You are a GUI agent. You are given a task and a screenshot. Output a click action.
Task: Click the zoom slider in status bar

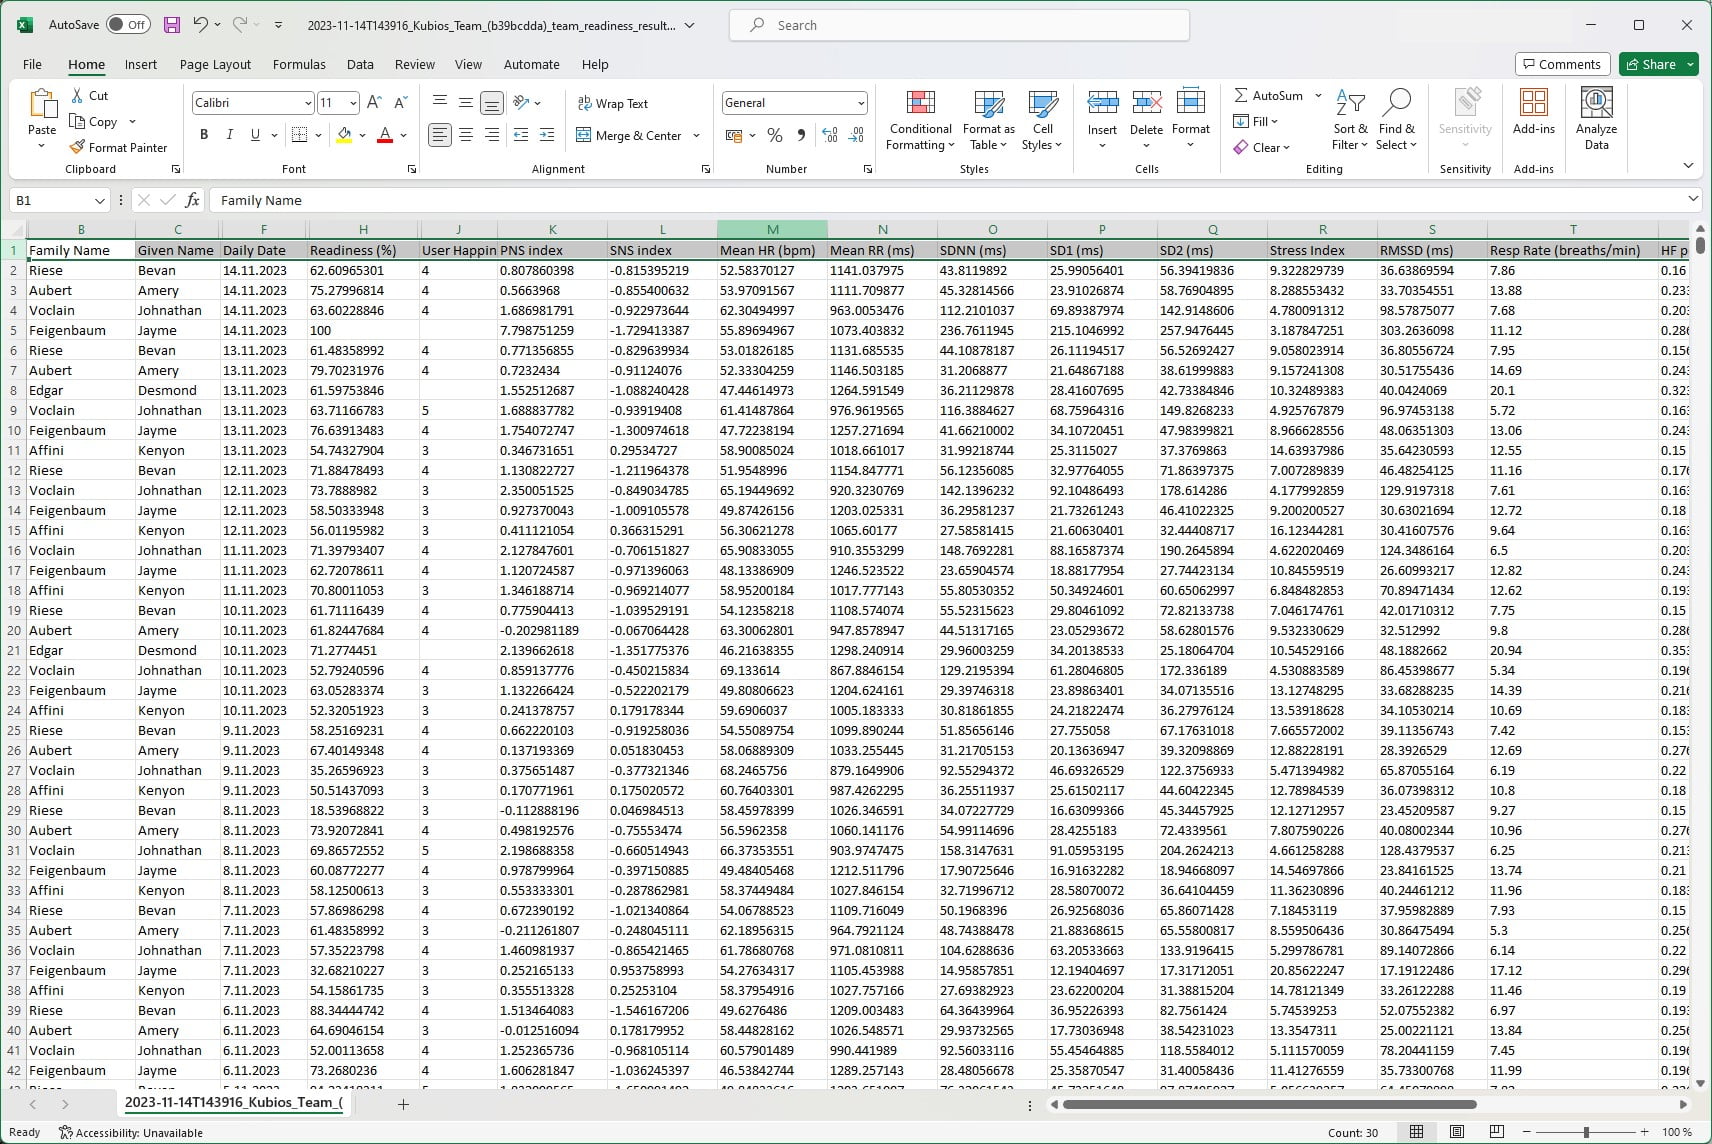tap(1586, 1132)
